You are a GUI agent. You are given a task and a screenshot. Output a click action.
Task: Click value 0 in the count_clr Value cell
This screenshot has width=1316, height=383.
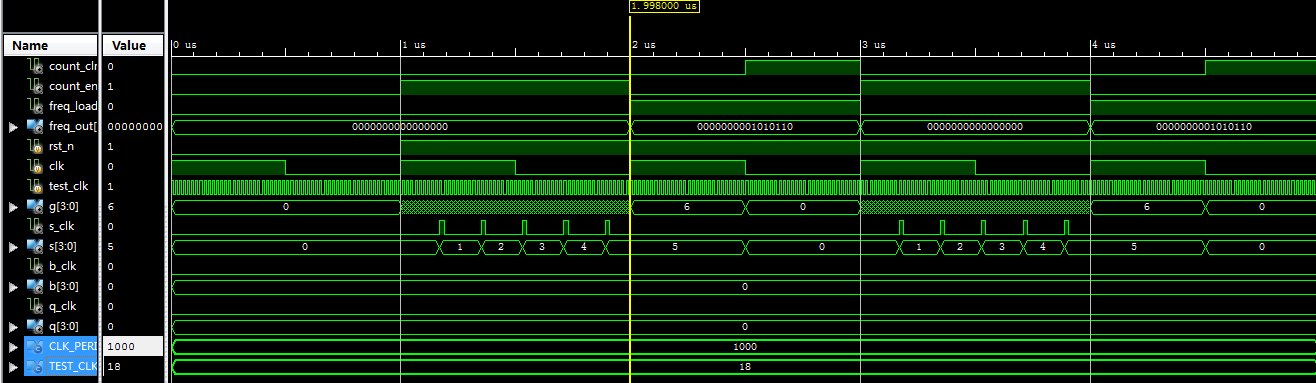pyautogui.click(x=110, y=66)
